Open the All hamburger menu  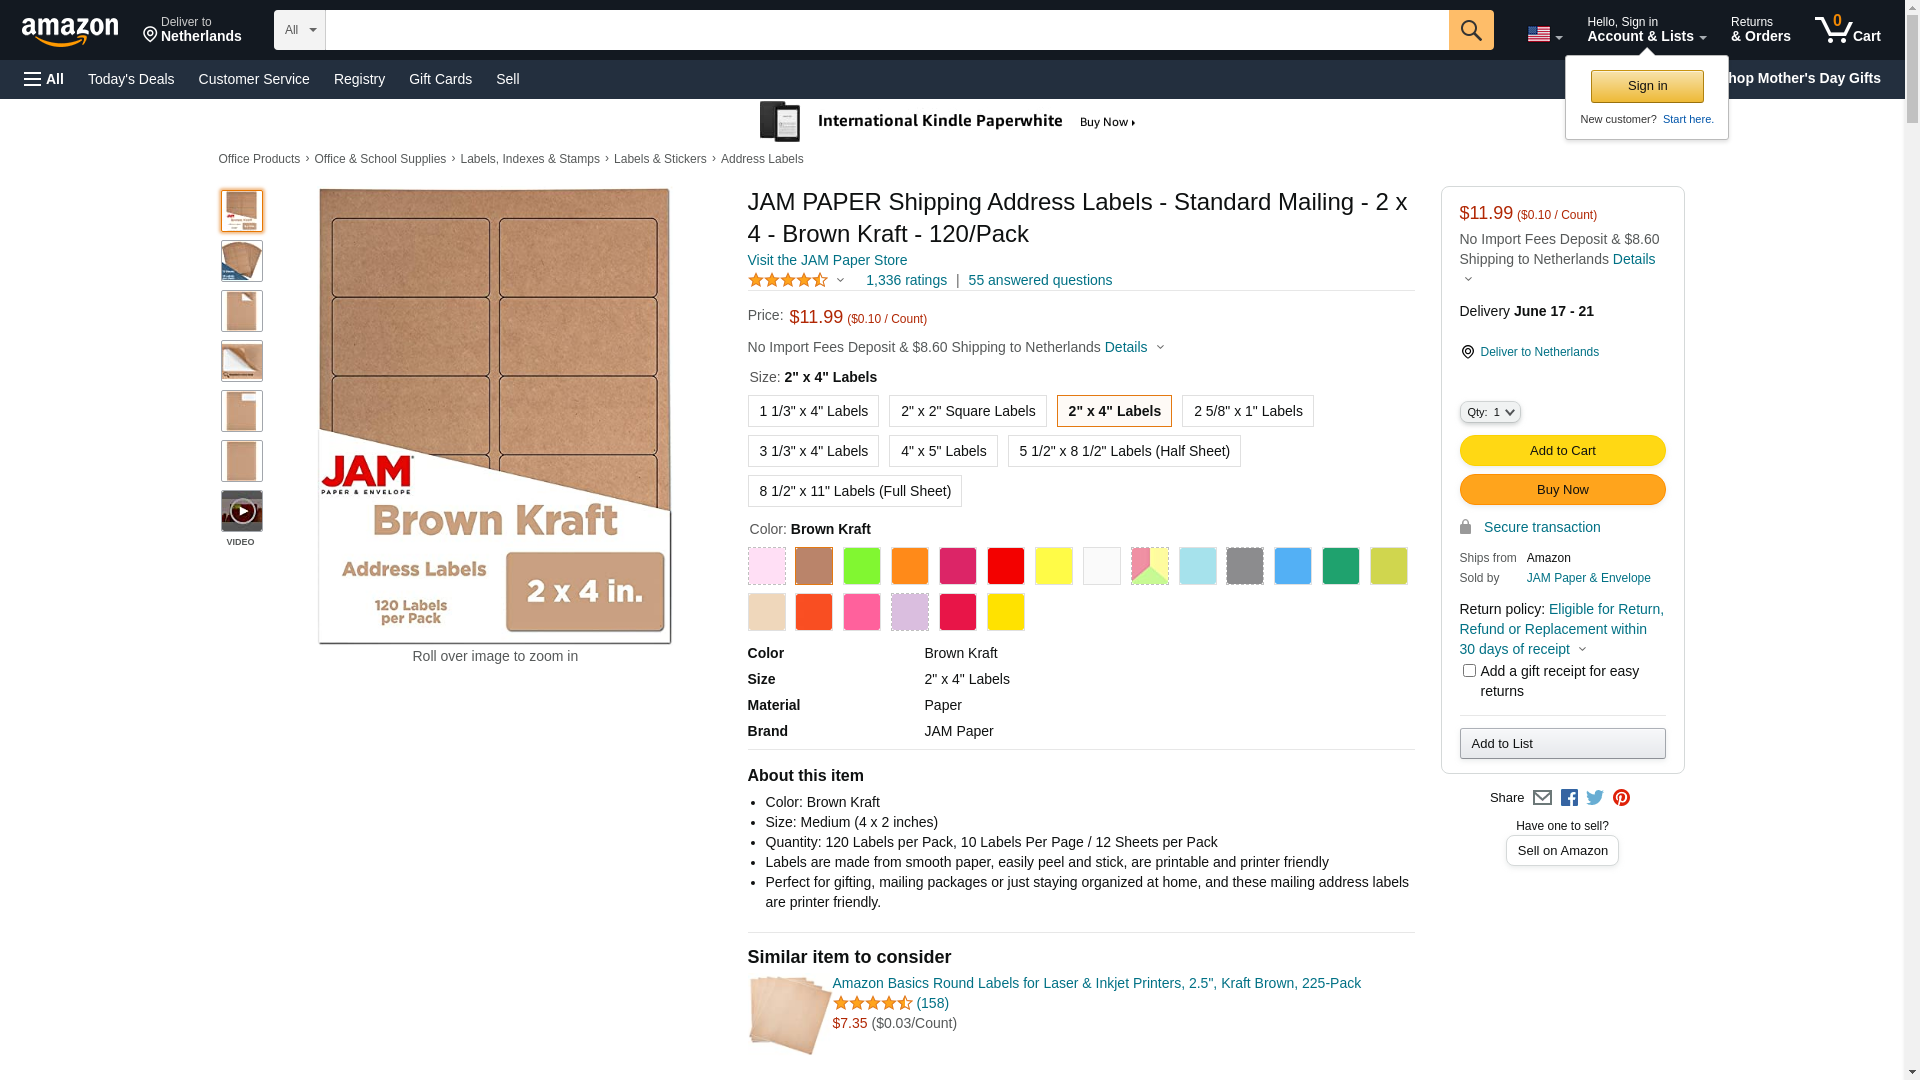point(44,79)
